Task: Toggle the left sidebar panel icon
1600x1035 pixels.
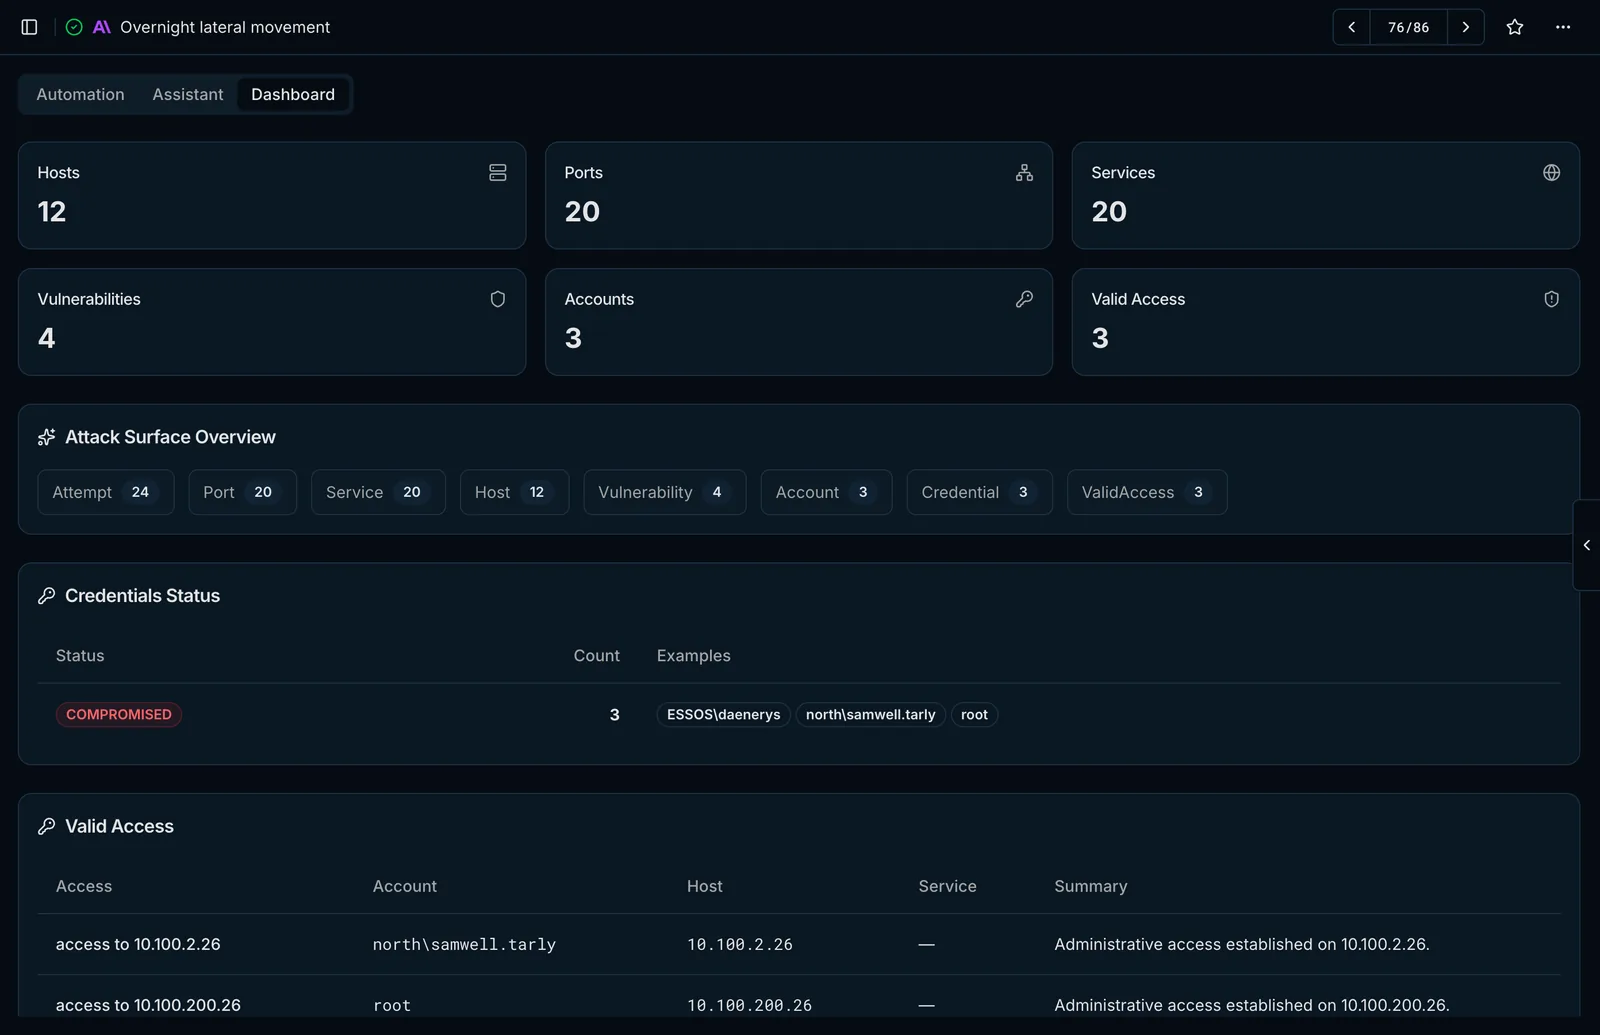Action: (x=29, y=27)
